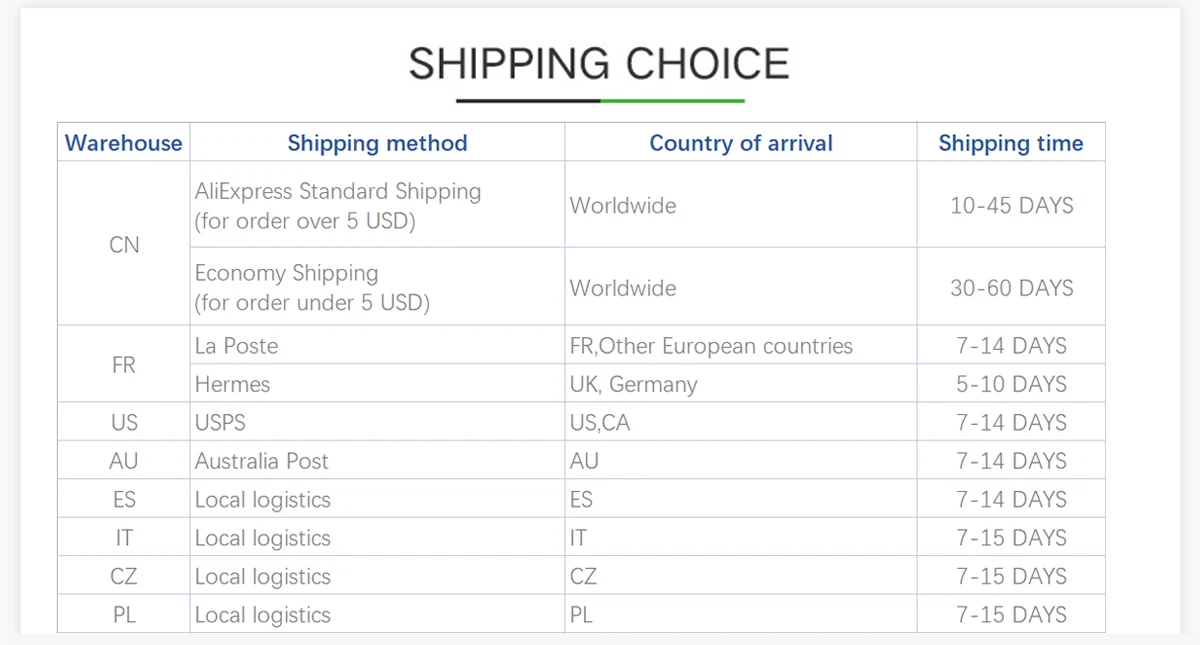Viewport: 1200px width, 645px height.
Task: Select the PL warehouse cell
Action: click(x=124, y=615)
